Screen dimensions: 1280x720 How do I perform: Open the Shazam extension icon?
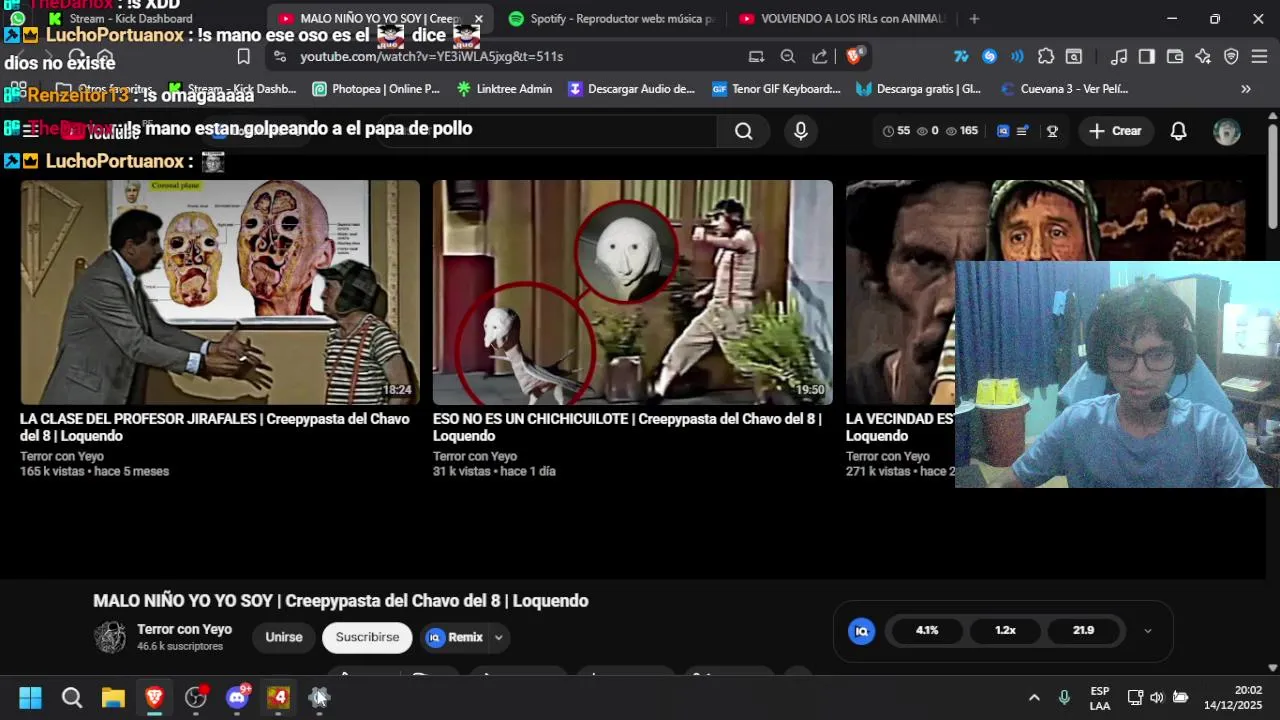(x=989, y=57)
